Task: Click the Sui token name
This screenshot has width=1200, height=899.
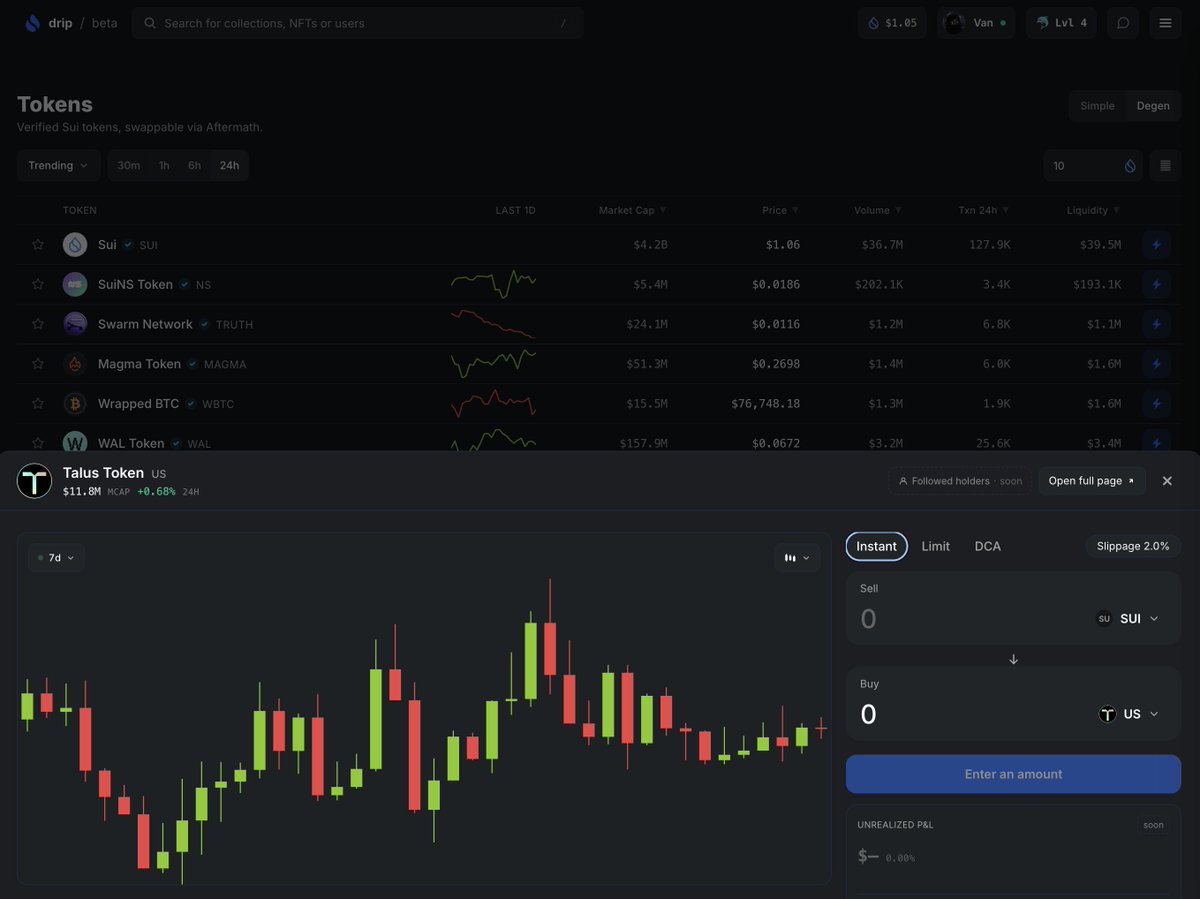Action: 107,244
